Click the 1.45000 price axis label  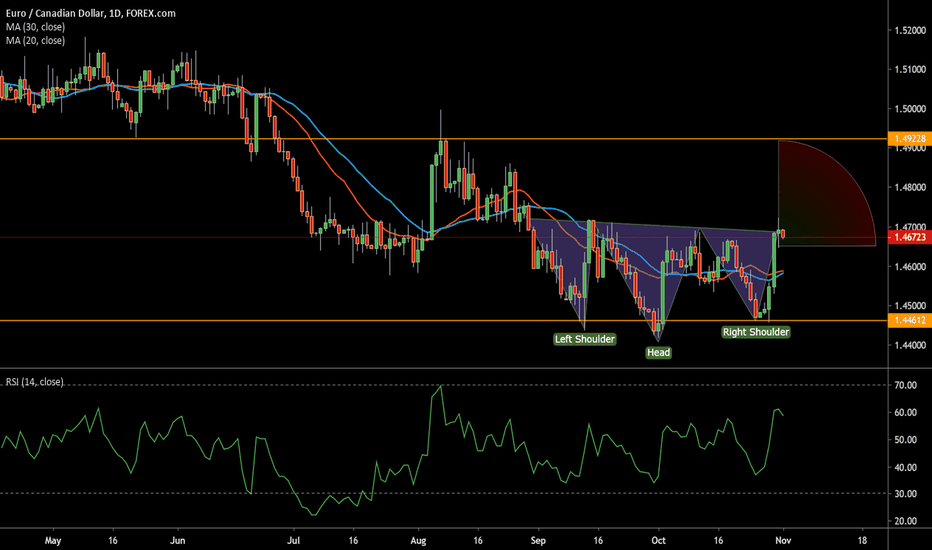910,306
